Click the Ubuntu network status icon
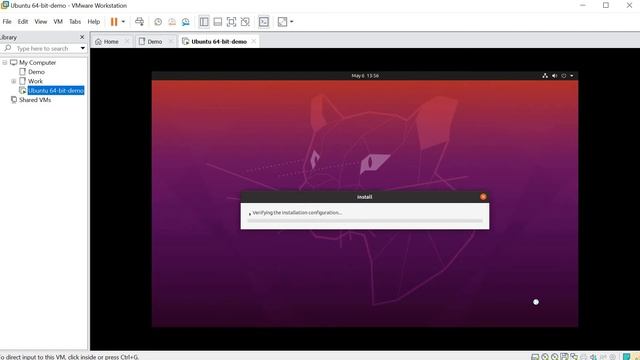Image resolution: width=640 pixels, height=360 pixels. click(x=545, y=76)
